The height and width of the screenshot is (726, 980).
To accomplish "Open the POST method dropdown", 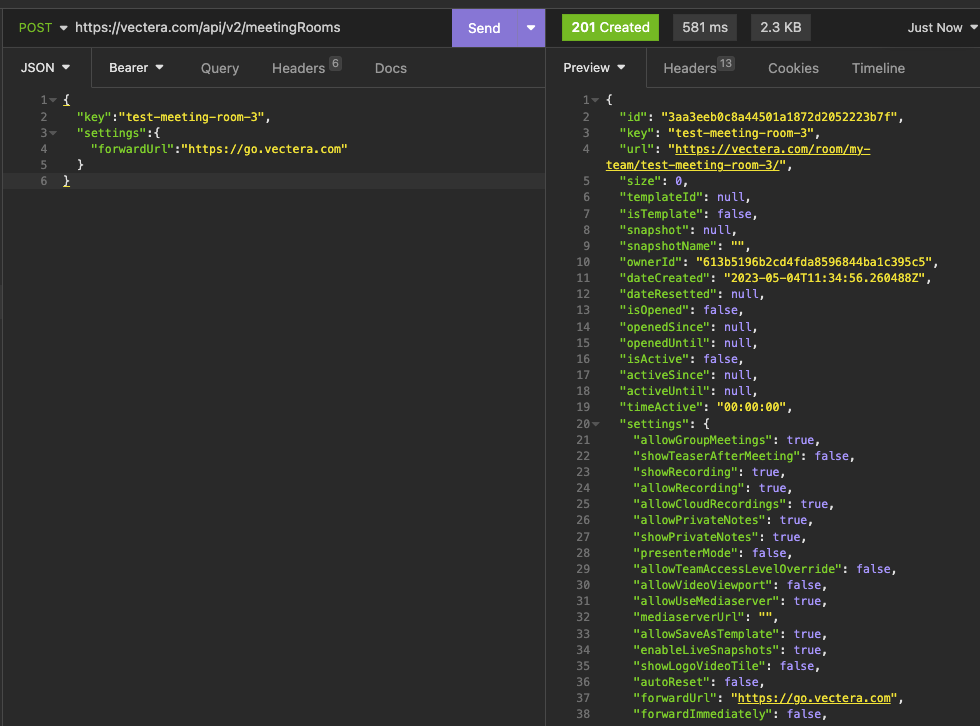I will coord(42,27).
